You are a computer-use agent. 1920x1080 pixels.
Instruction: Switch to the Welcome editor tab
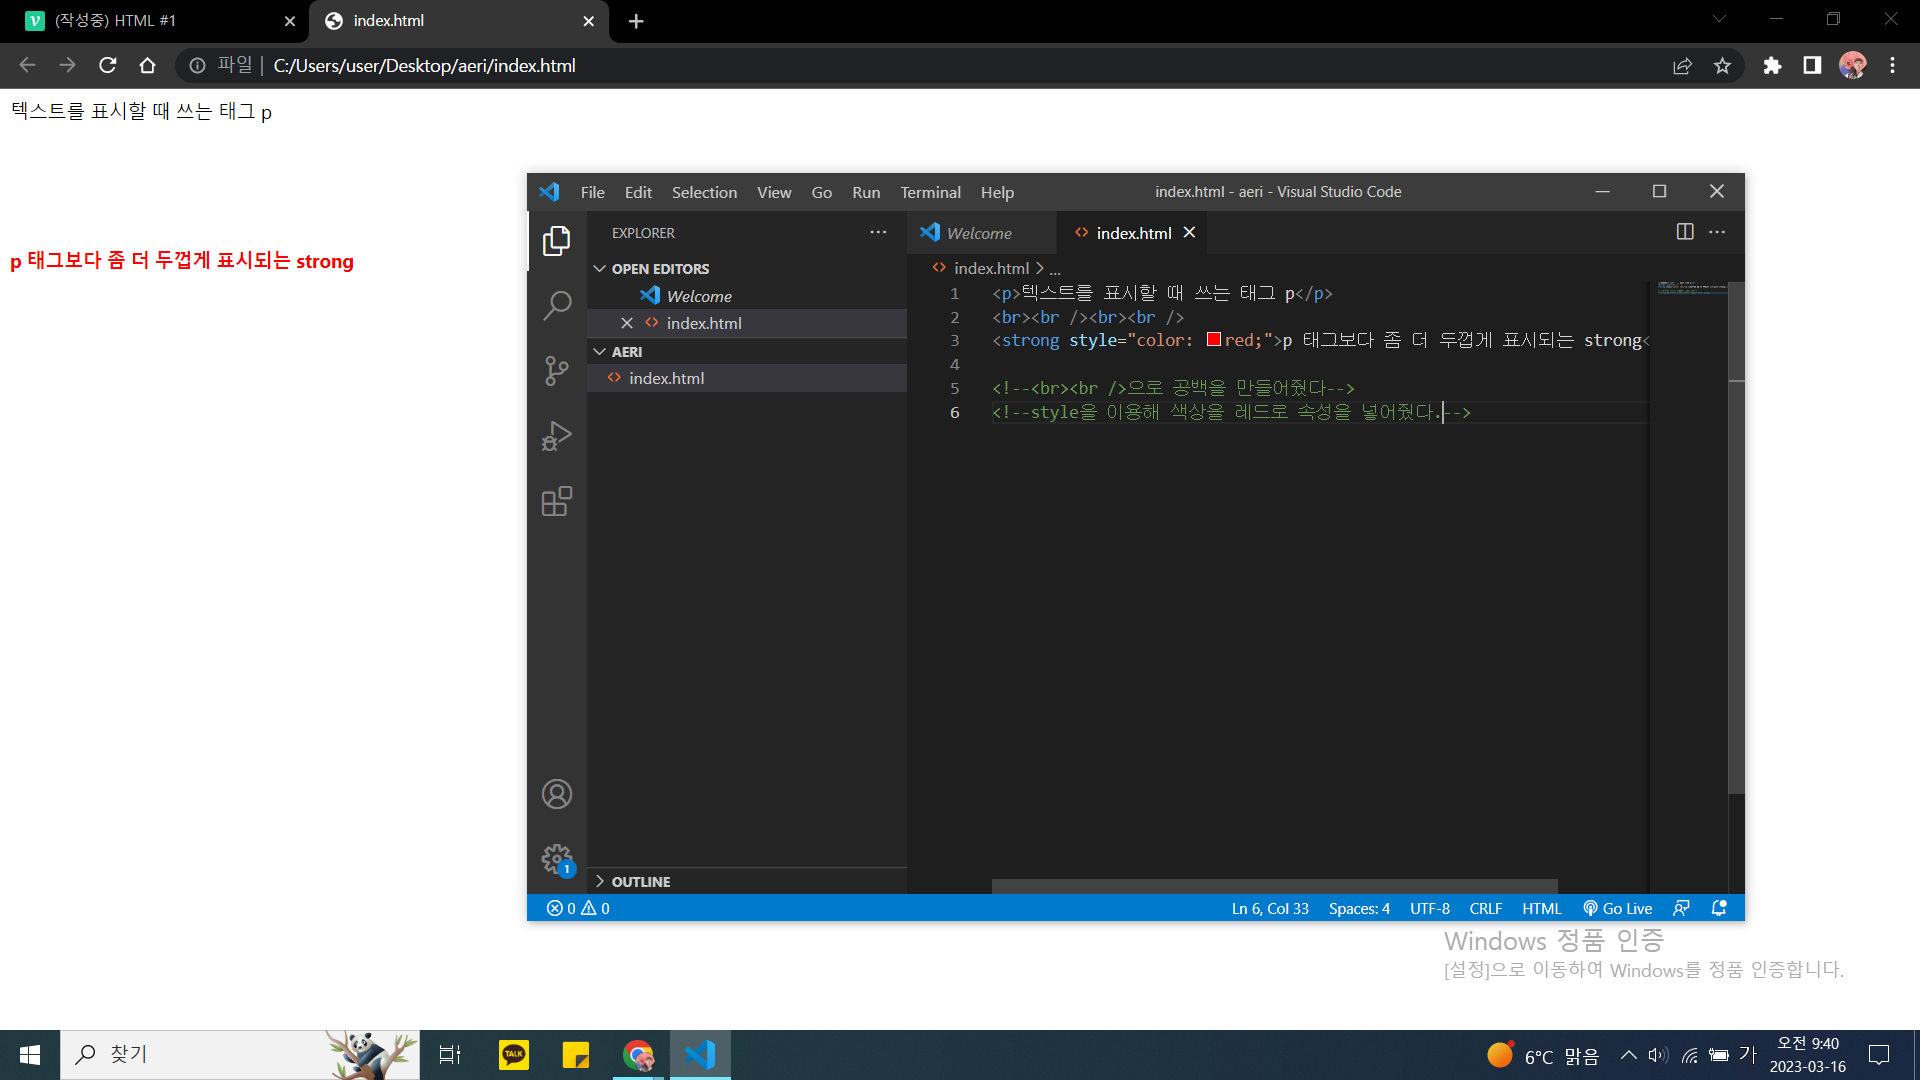978,233
